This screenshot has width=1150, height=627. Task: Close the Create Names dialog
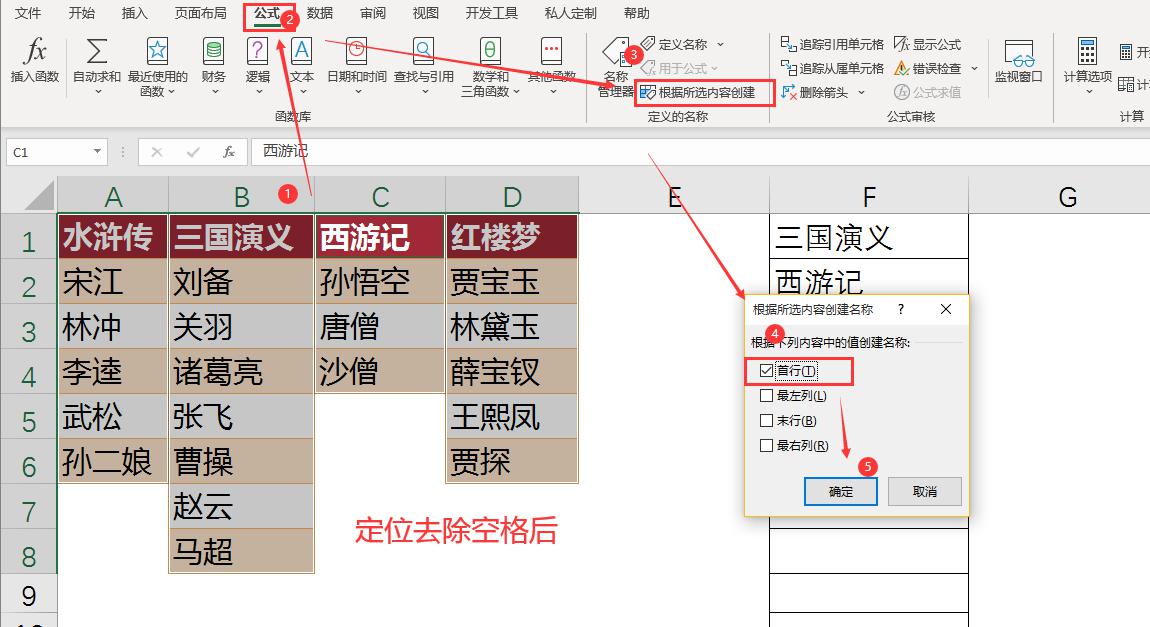(x=946, y=309)
